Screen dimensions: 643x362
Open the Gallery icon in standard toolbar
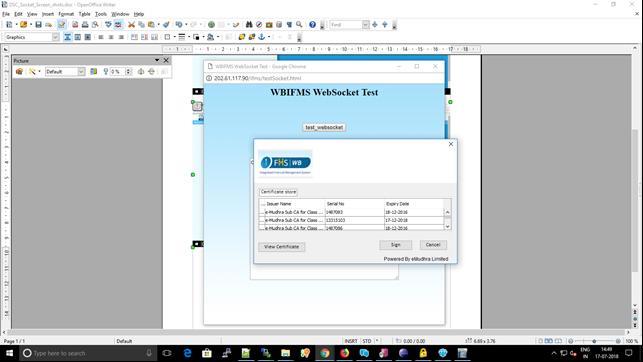pyautogui.click(x=269, y=25)
